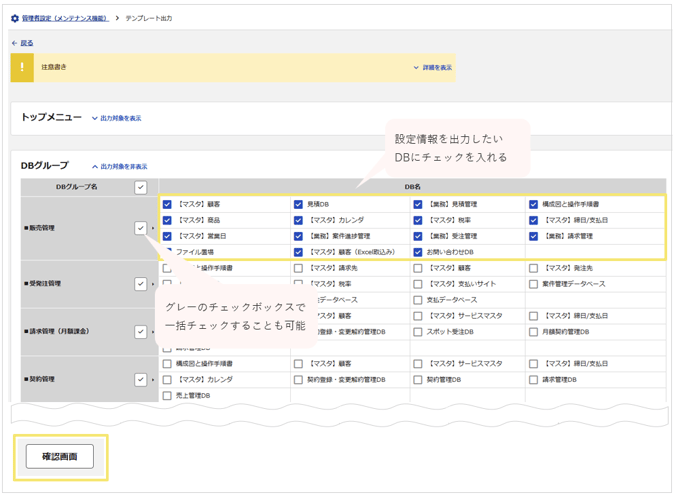The image size is (676, 497).
Task: Check the 【マスタ】支払いサイト checkbox
Action: (418, 284)
